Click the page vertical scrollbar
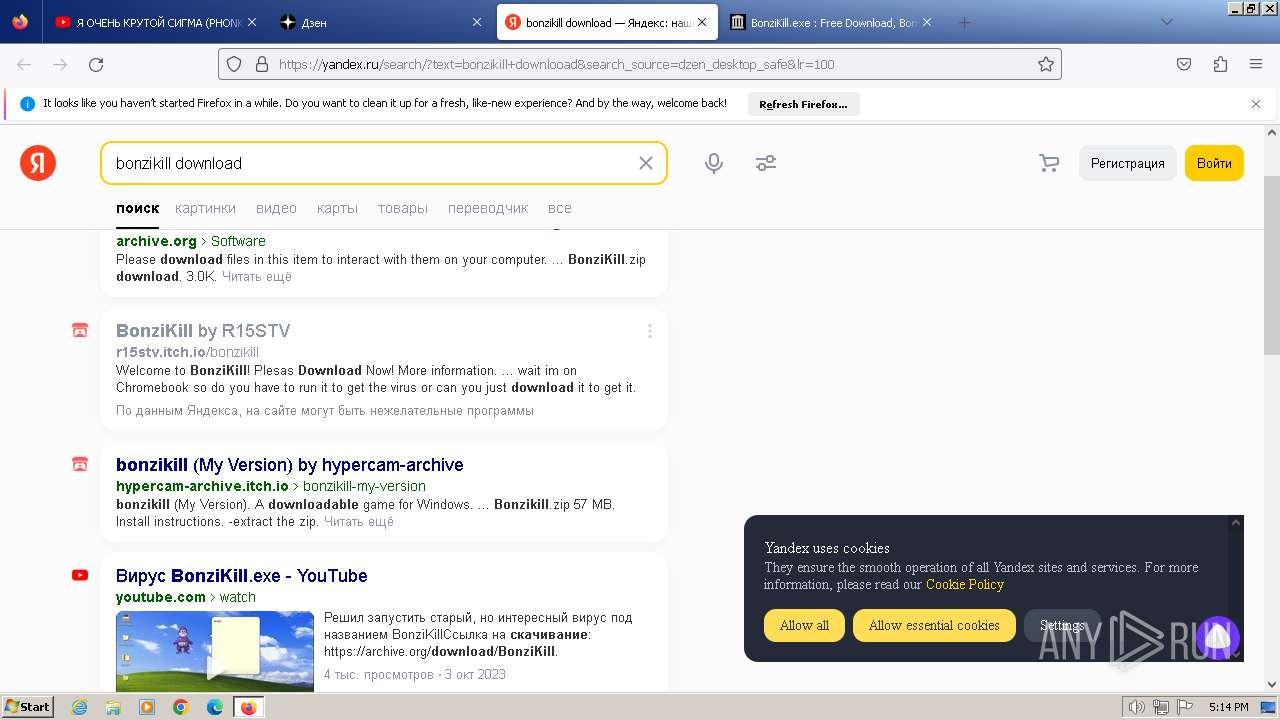 click(1271, 265)
